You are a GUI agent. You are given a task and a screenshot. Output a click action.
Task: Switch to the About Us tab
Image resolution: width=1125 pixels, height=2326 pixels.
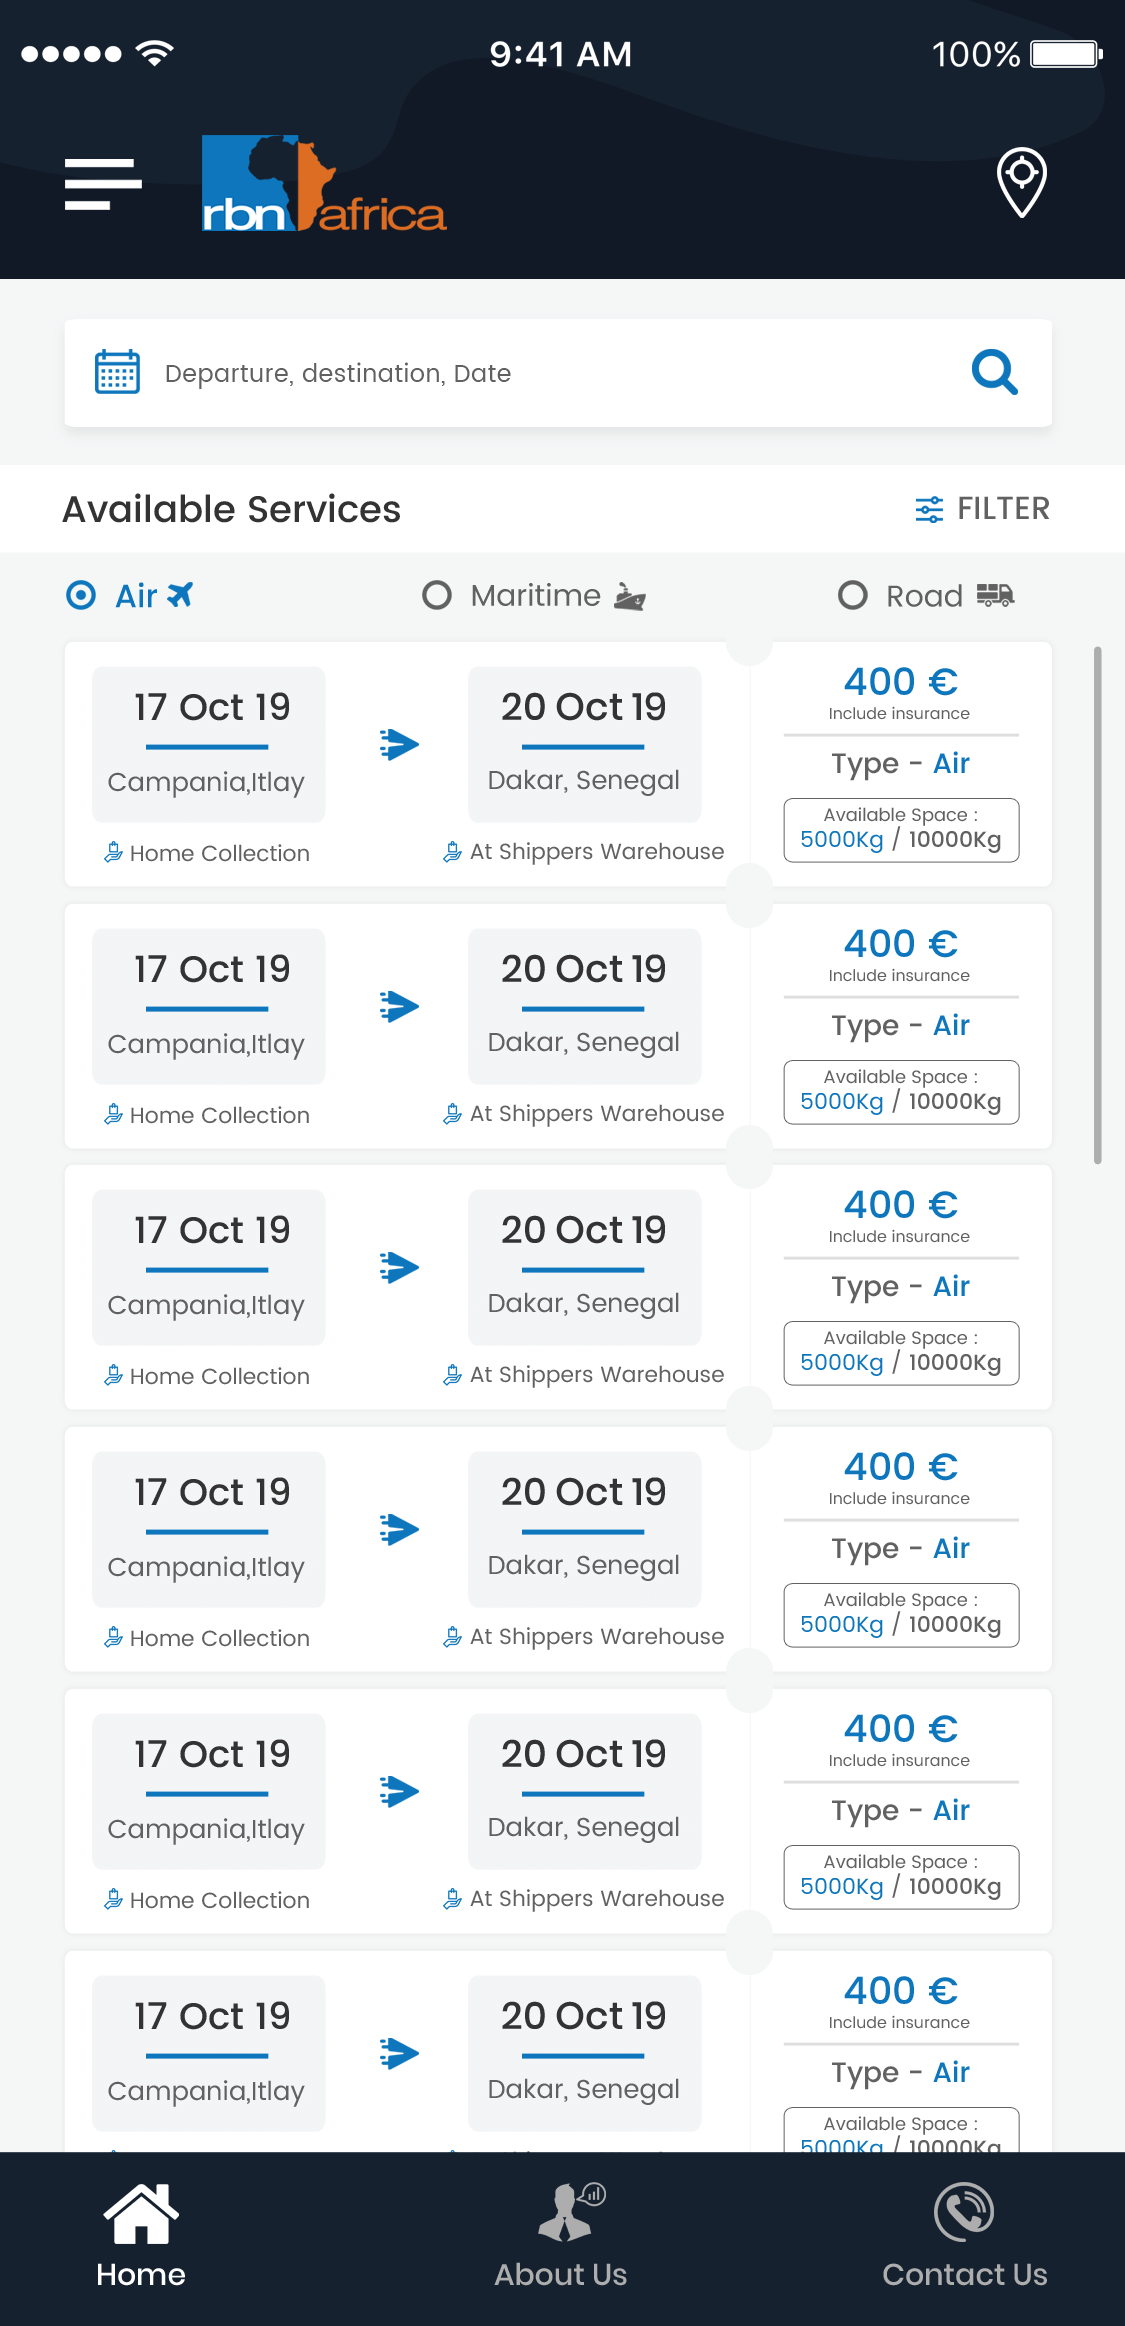click(x=560, y=2274)
